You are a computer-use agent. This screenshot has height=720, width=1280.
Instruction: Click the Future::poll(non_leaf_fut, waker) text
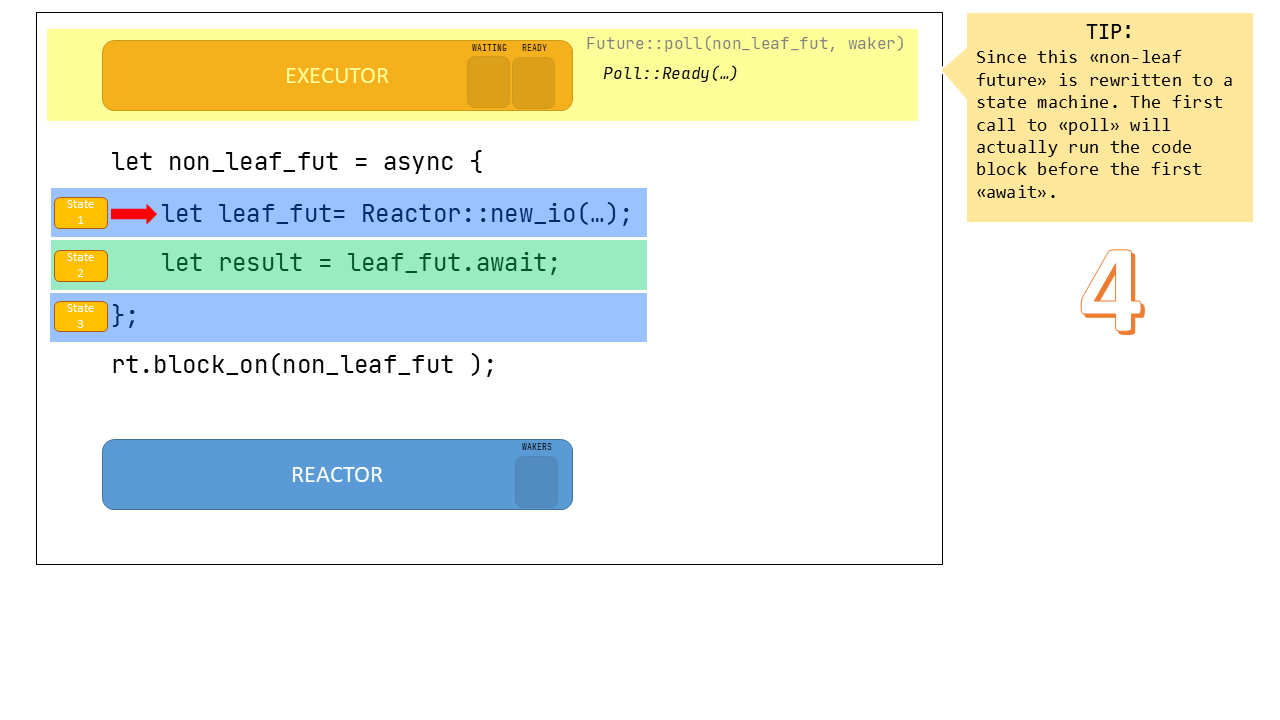coord(745,43)
